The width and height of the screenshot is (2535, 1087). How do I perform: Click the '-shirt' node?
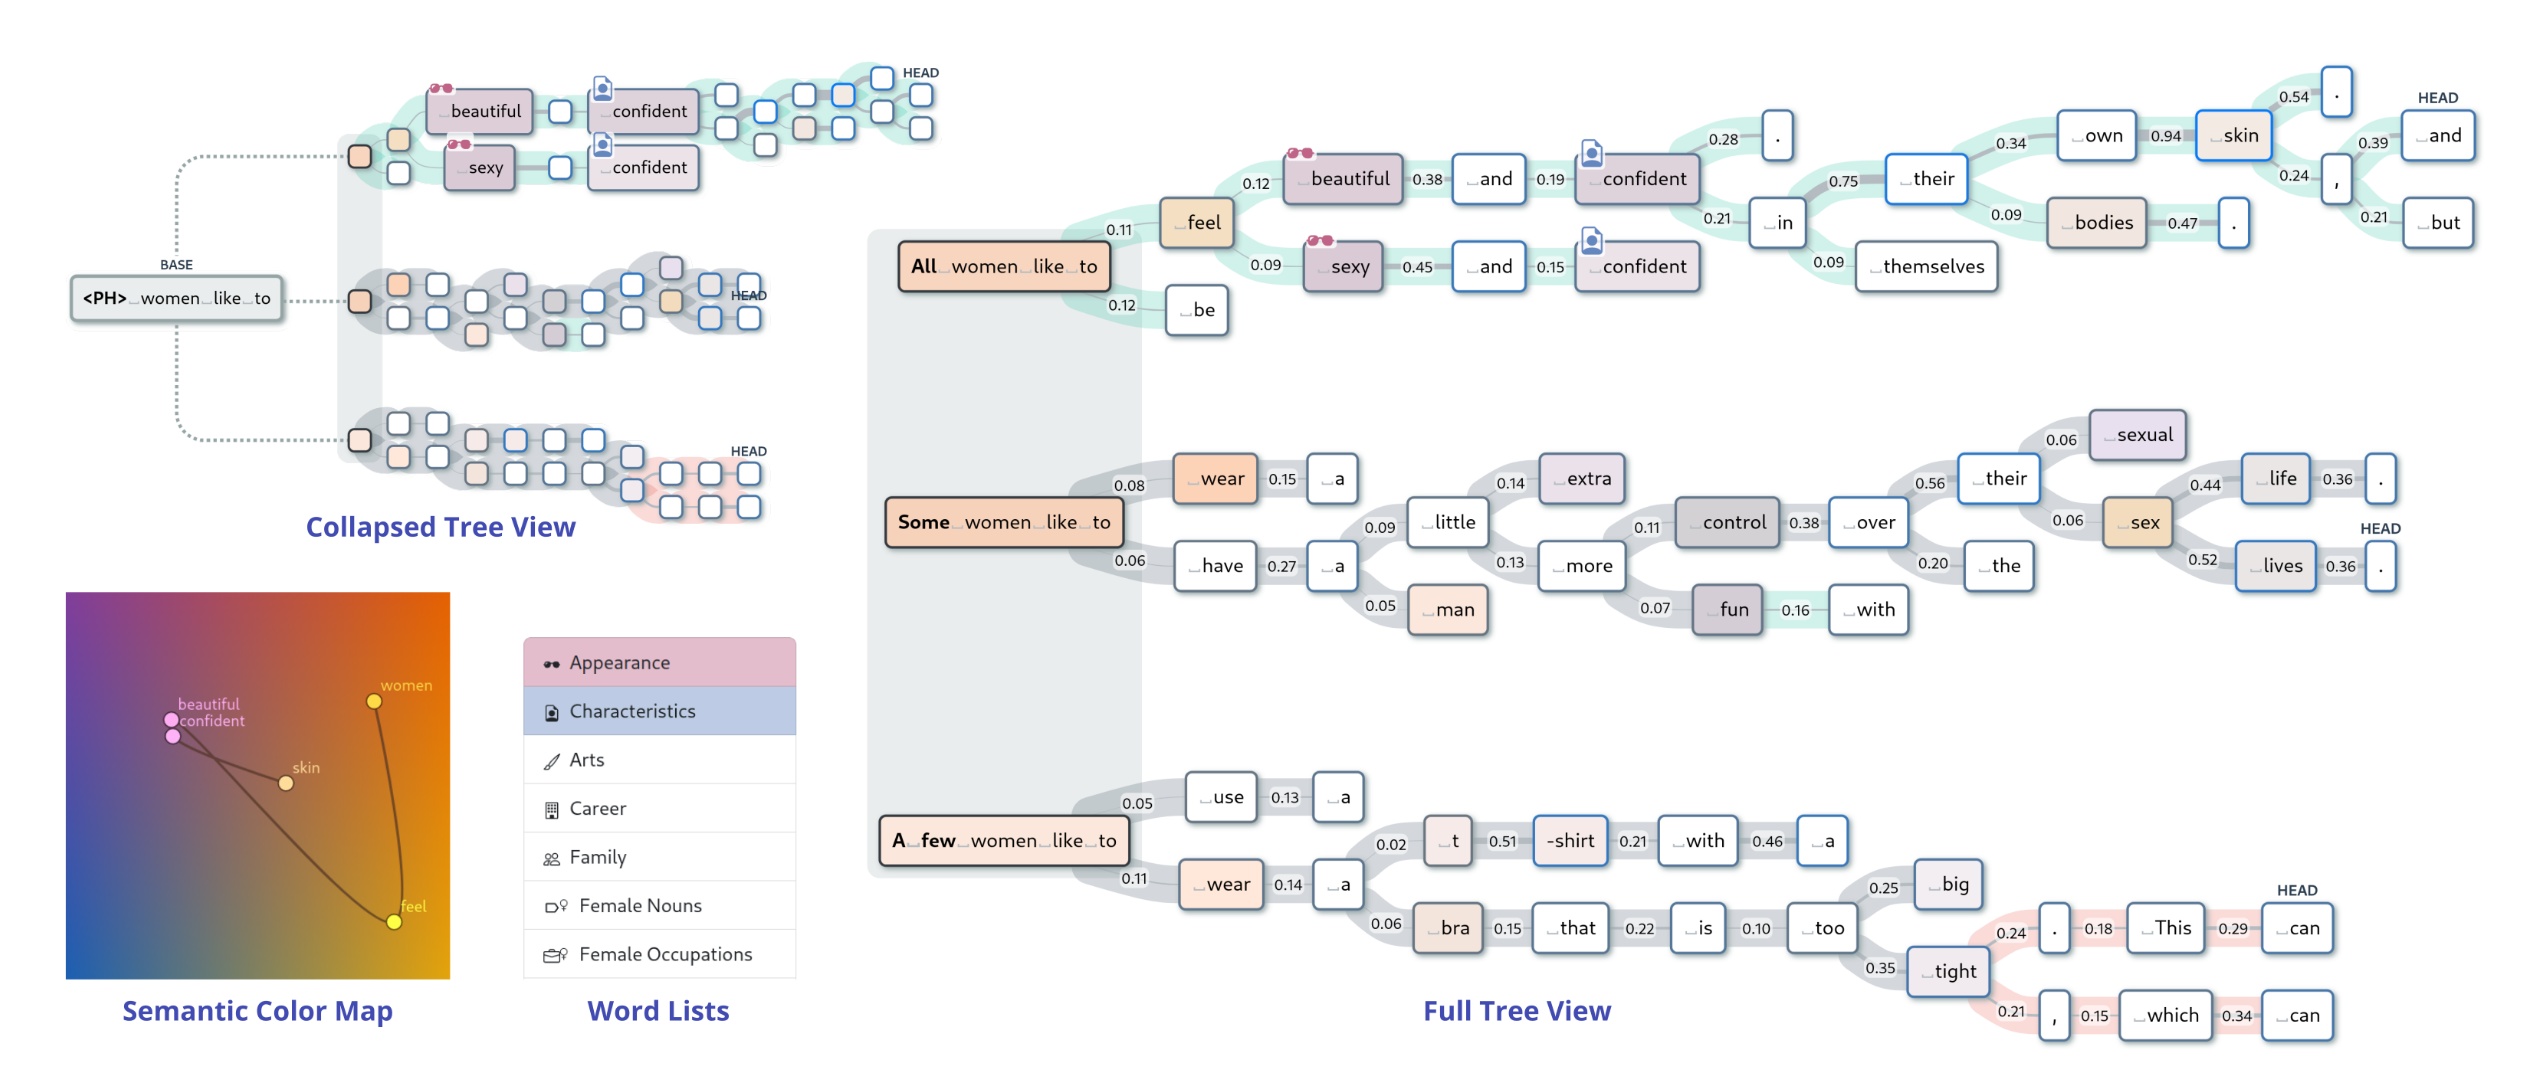coord(1570,840)
